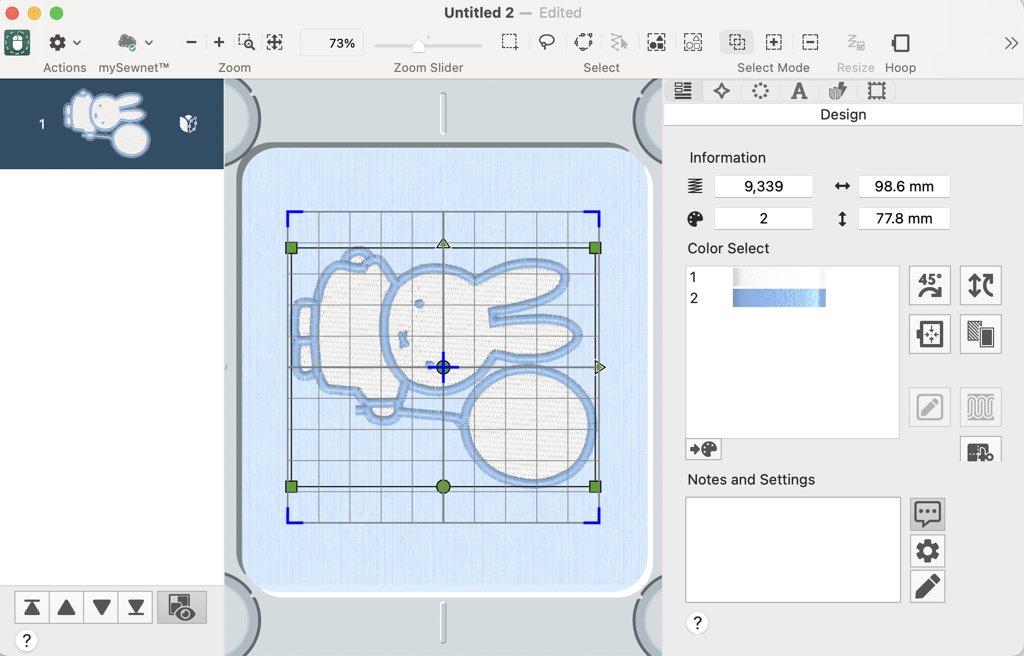Toggle the Add to Selection mode
Viewport: 1024px width, 656px height.
pyautogui.click(x=773, y=42)
